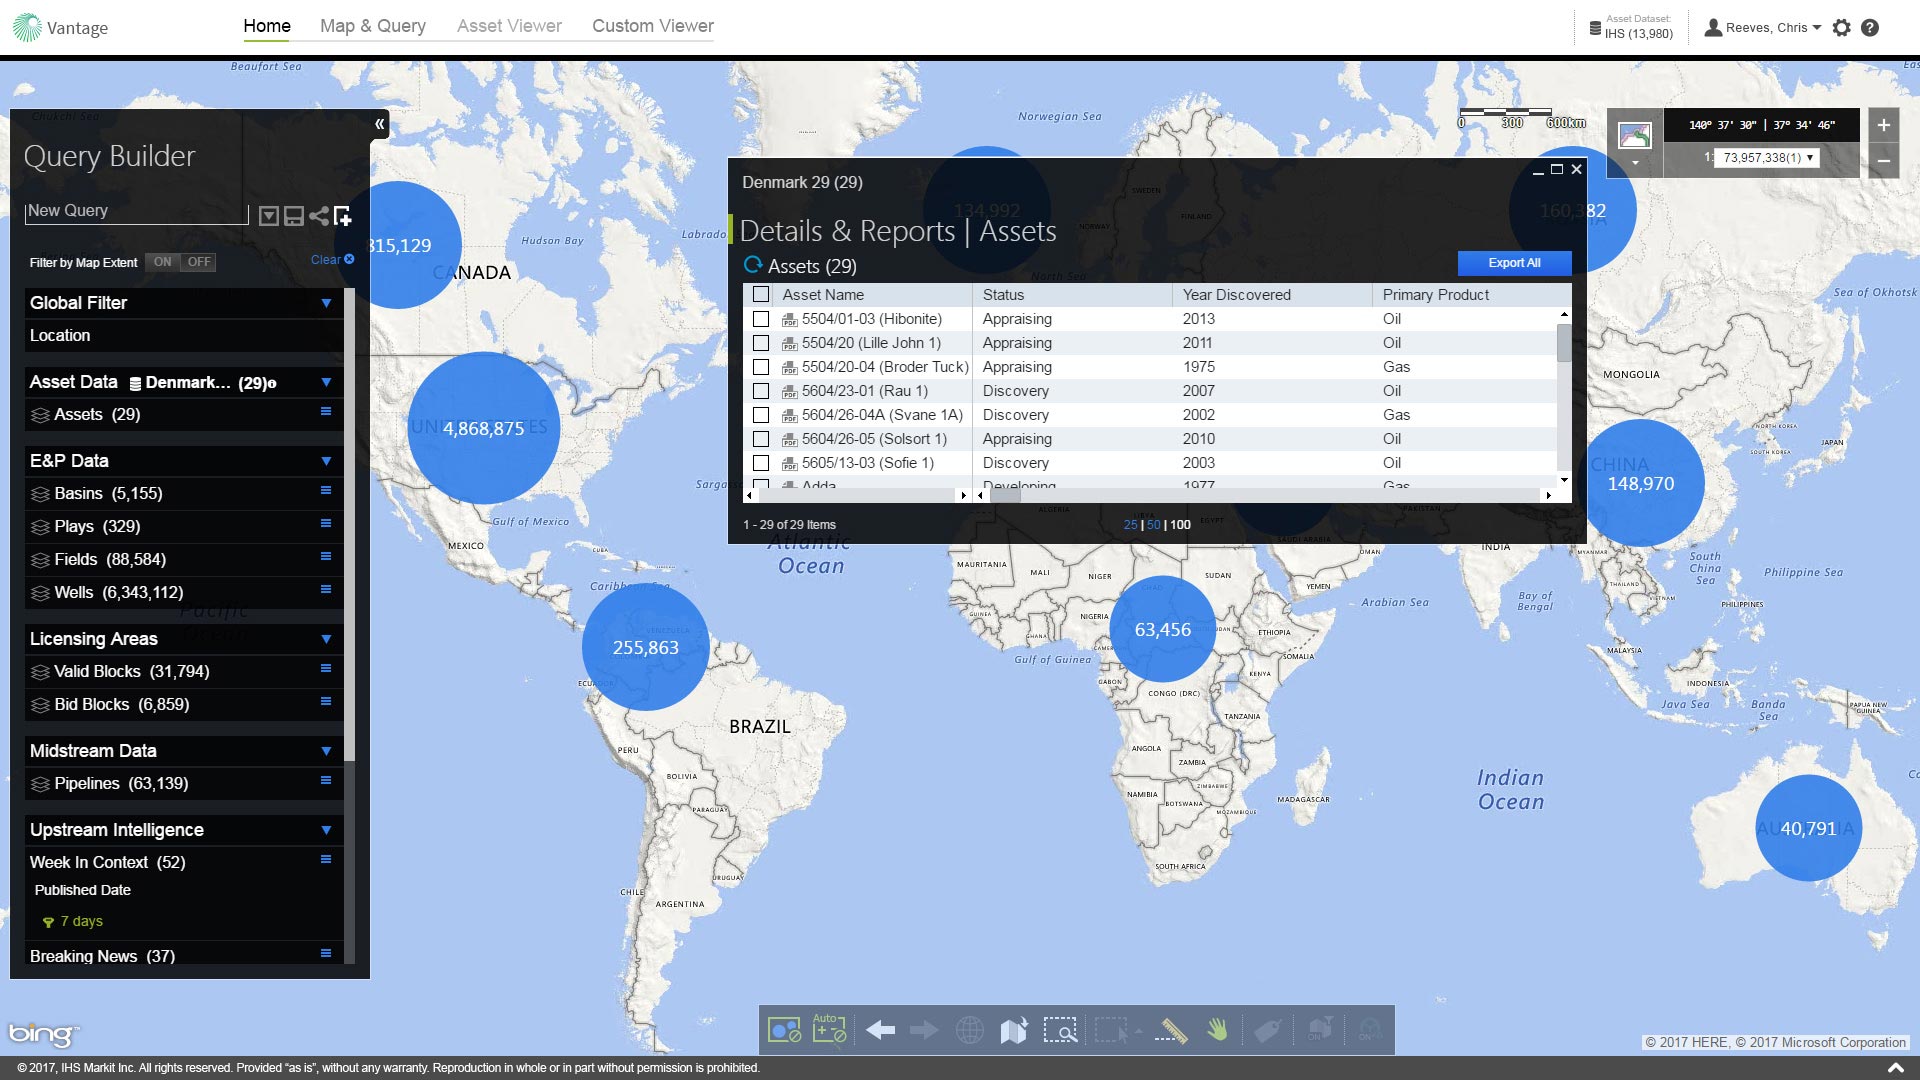Open the Map & Query tab
Screen dimensions: 1920x1080
click(373, 26)
